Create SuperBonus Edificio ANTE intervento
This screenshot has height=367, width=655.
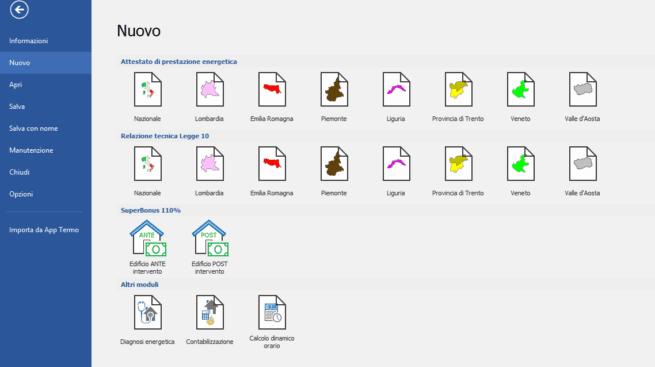click(x=147, y=247)
